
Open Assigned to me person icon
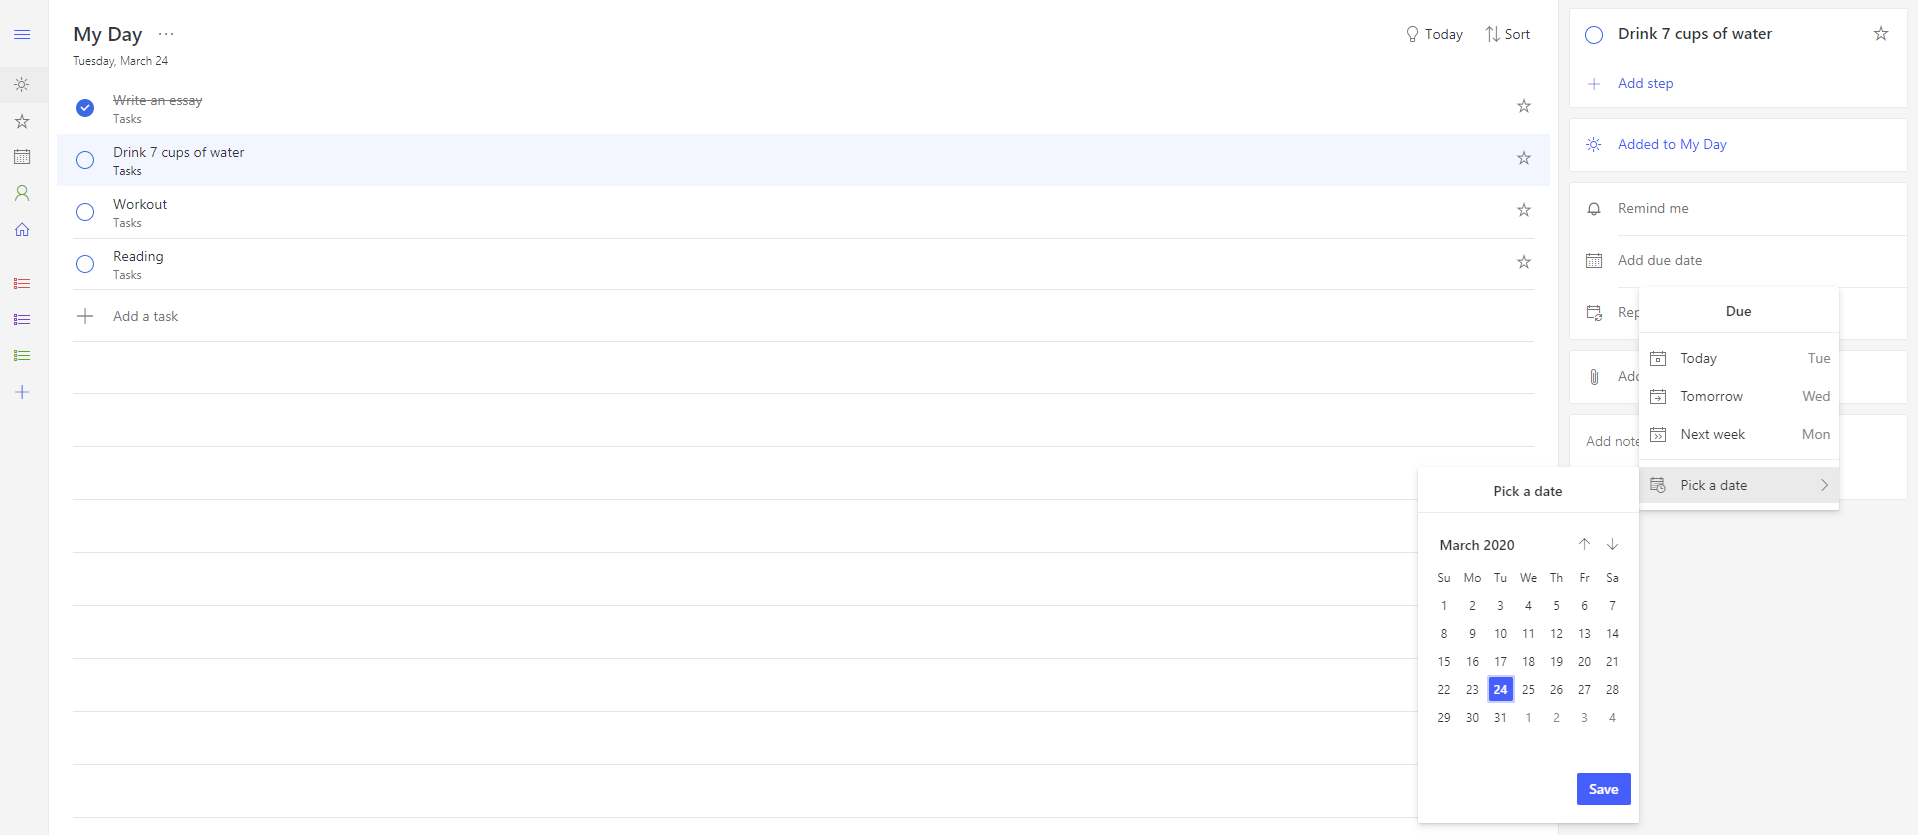(x=22, y=193)
